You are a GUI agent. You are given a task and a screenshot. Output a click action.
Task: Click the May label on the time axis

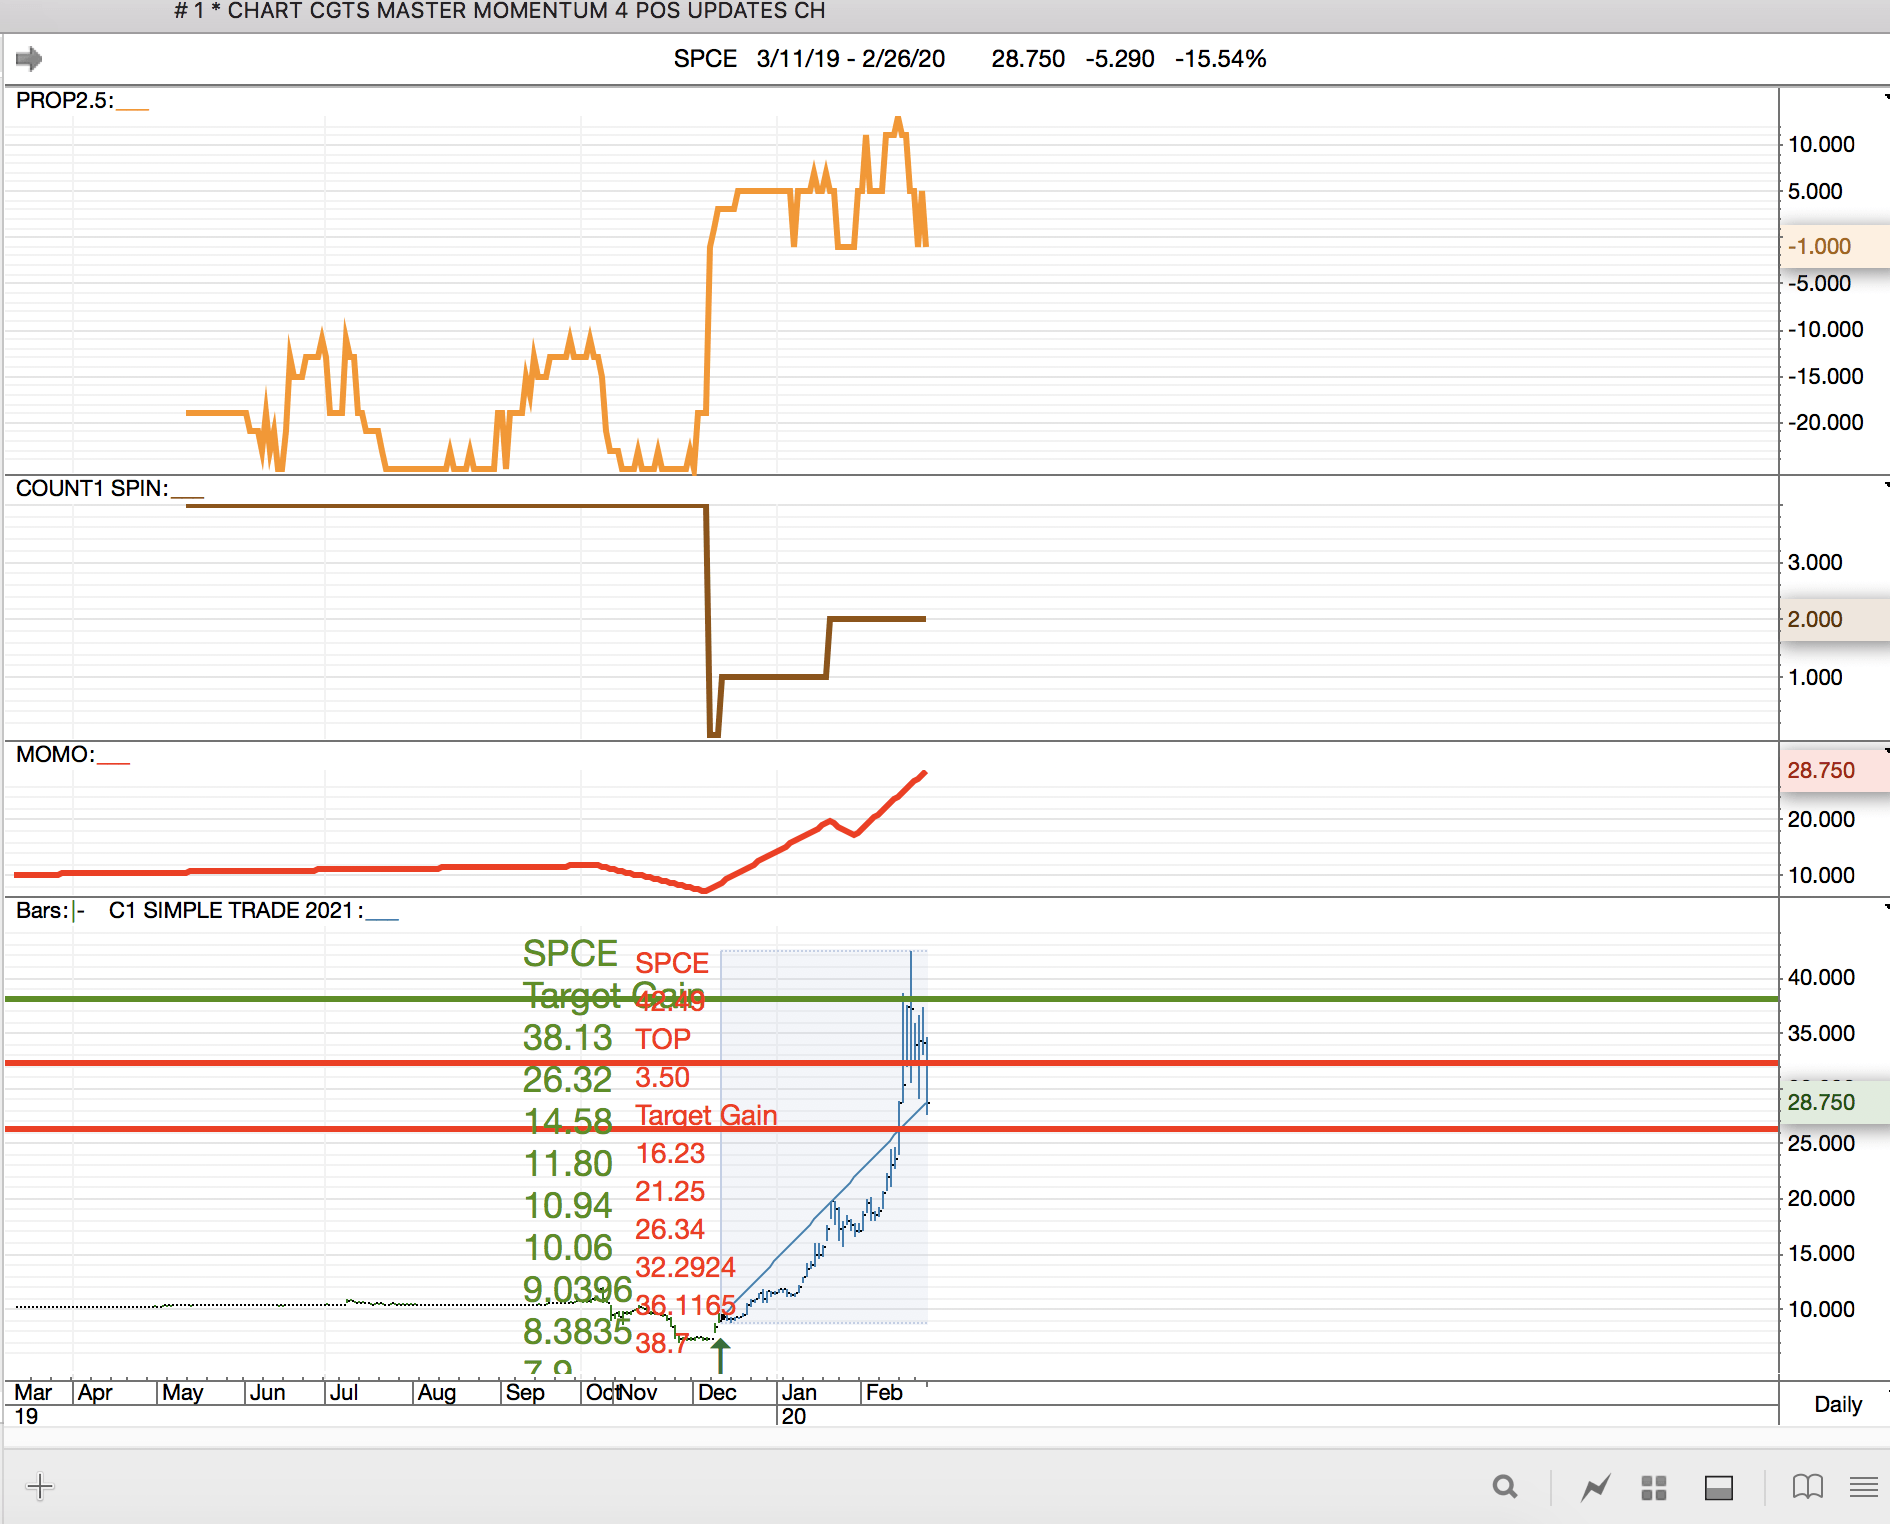[183, 1392]
